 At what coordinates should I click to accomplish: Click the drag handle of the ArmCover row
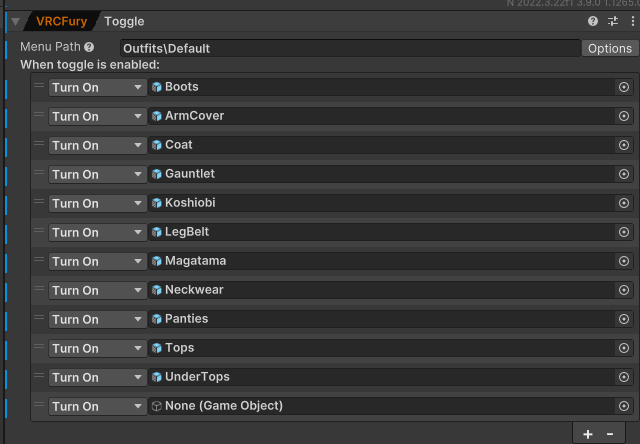[39, 114]
